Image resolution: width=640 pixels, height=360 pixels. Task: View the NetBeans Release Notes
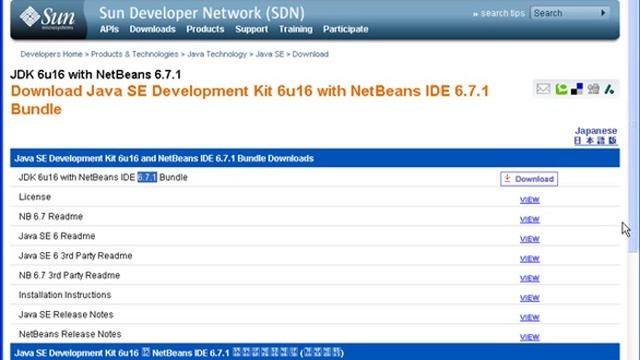(x=529, y=337)
